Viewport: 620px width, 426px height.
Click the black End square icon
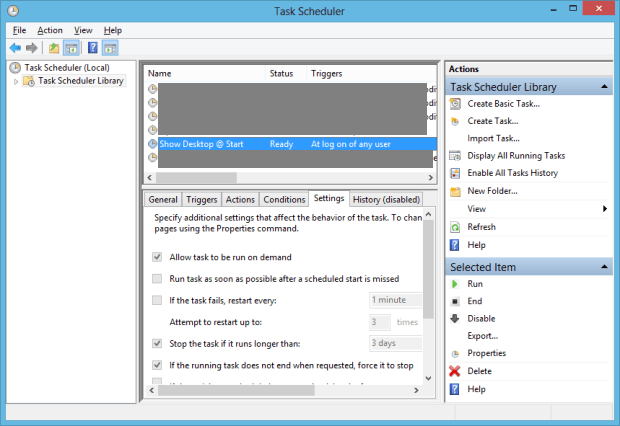click(x=455, y=301)
